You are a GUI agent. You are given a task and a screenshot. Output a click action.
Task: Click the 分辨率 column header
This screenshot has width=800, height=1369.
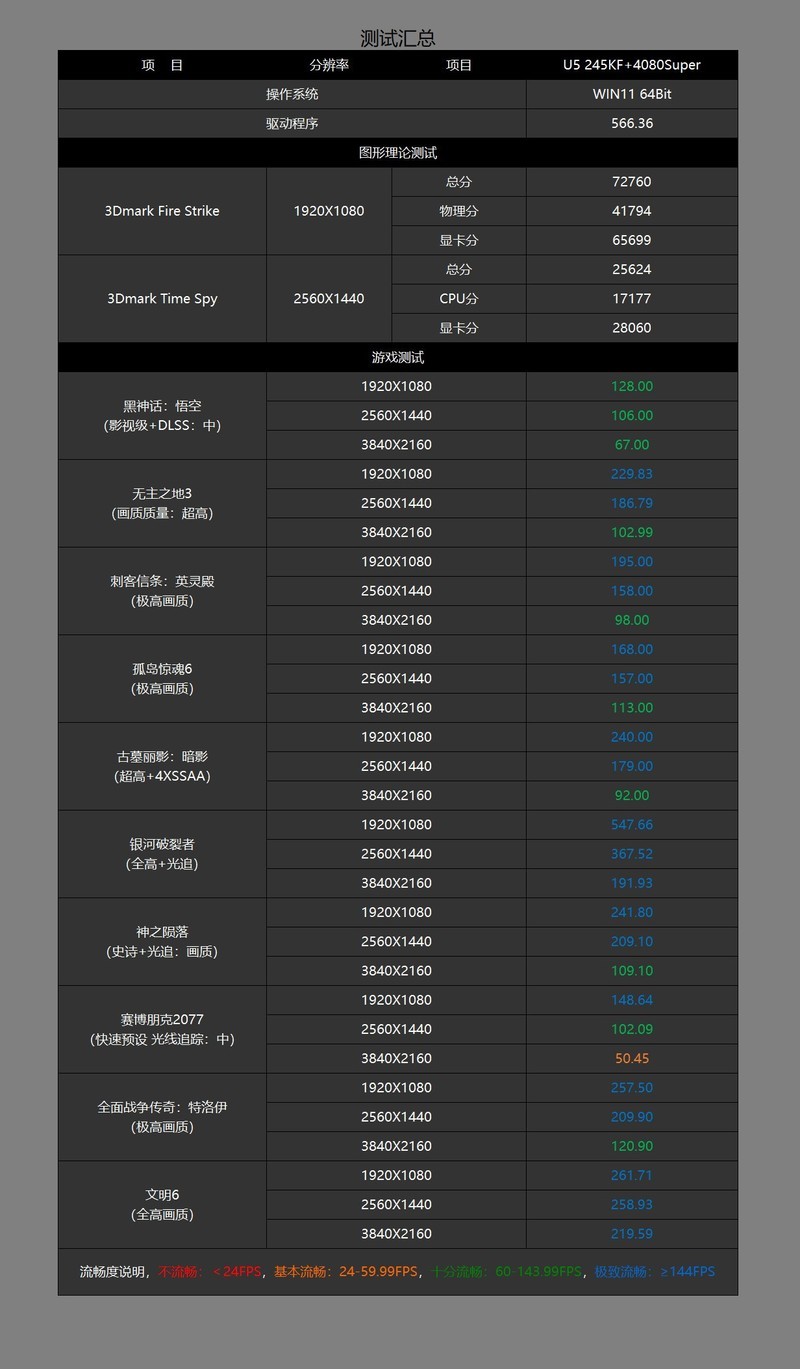click(x=329, y=64)
